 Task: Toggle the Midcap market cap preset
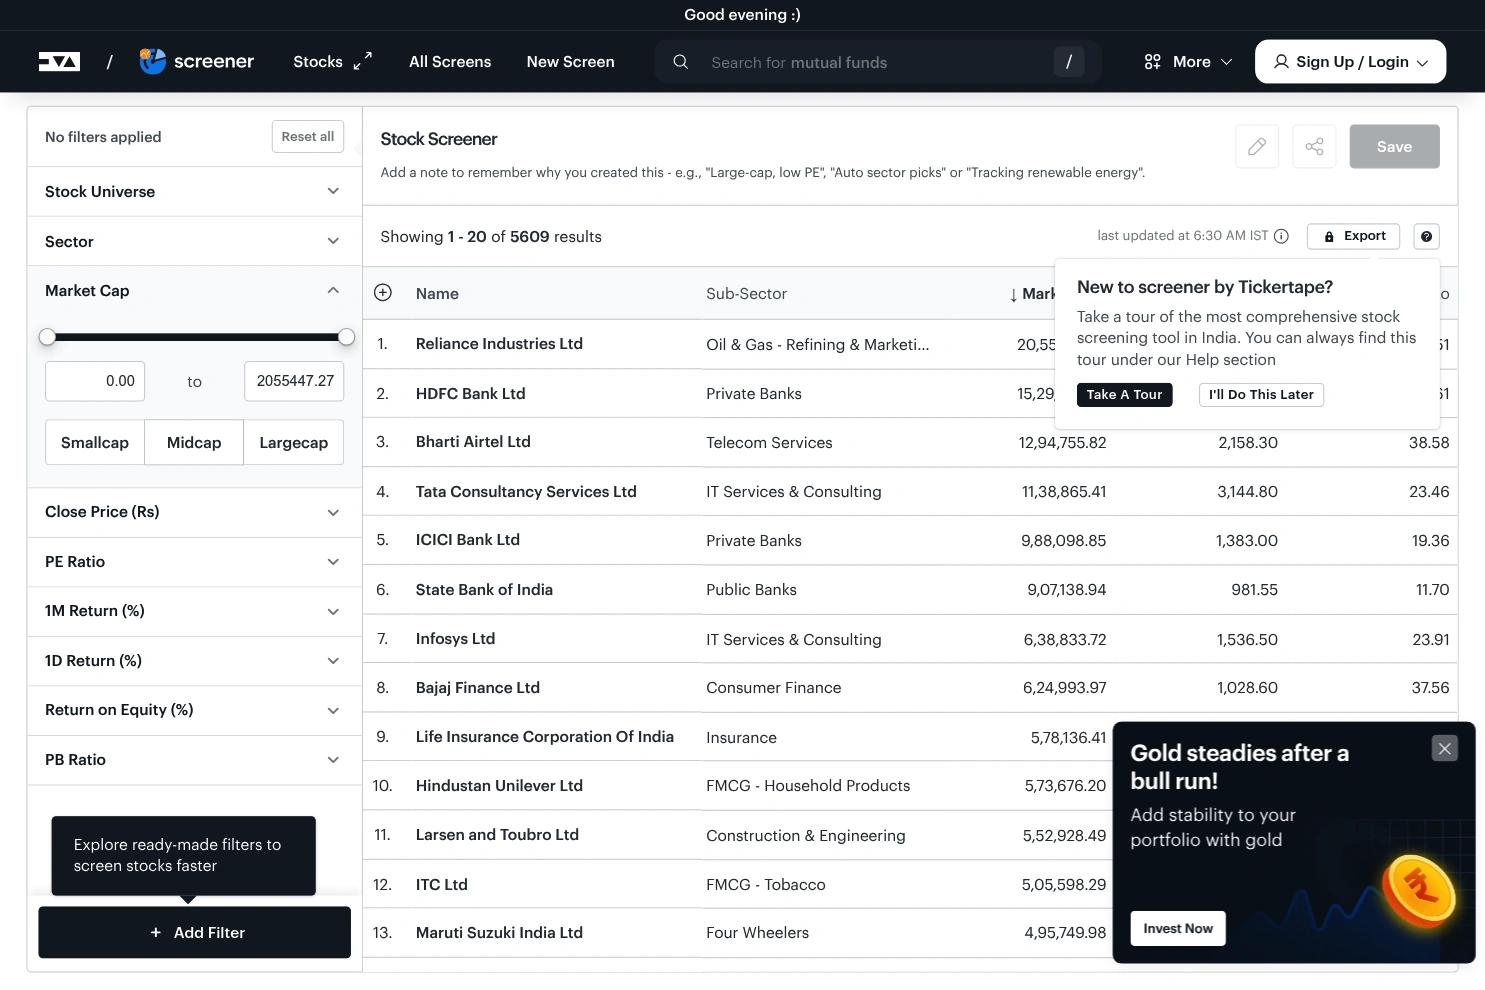pyautogui.click(x=194, y=442)
